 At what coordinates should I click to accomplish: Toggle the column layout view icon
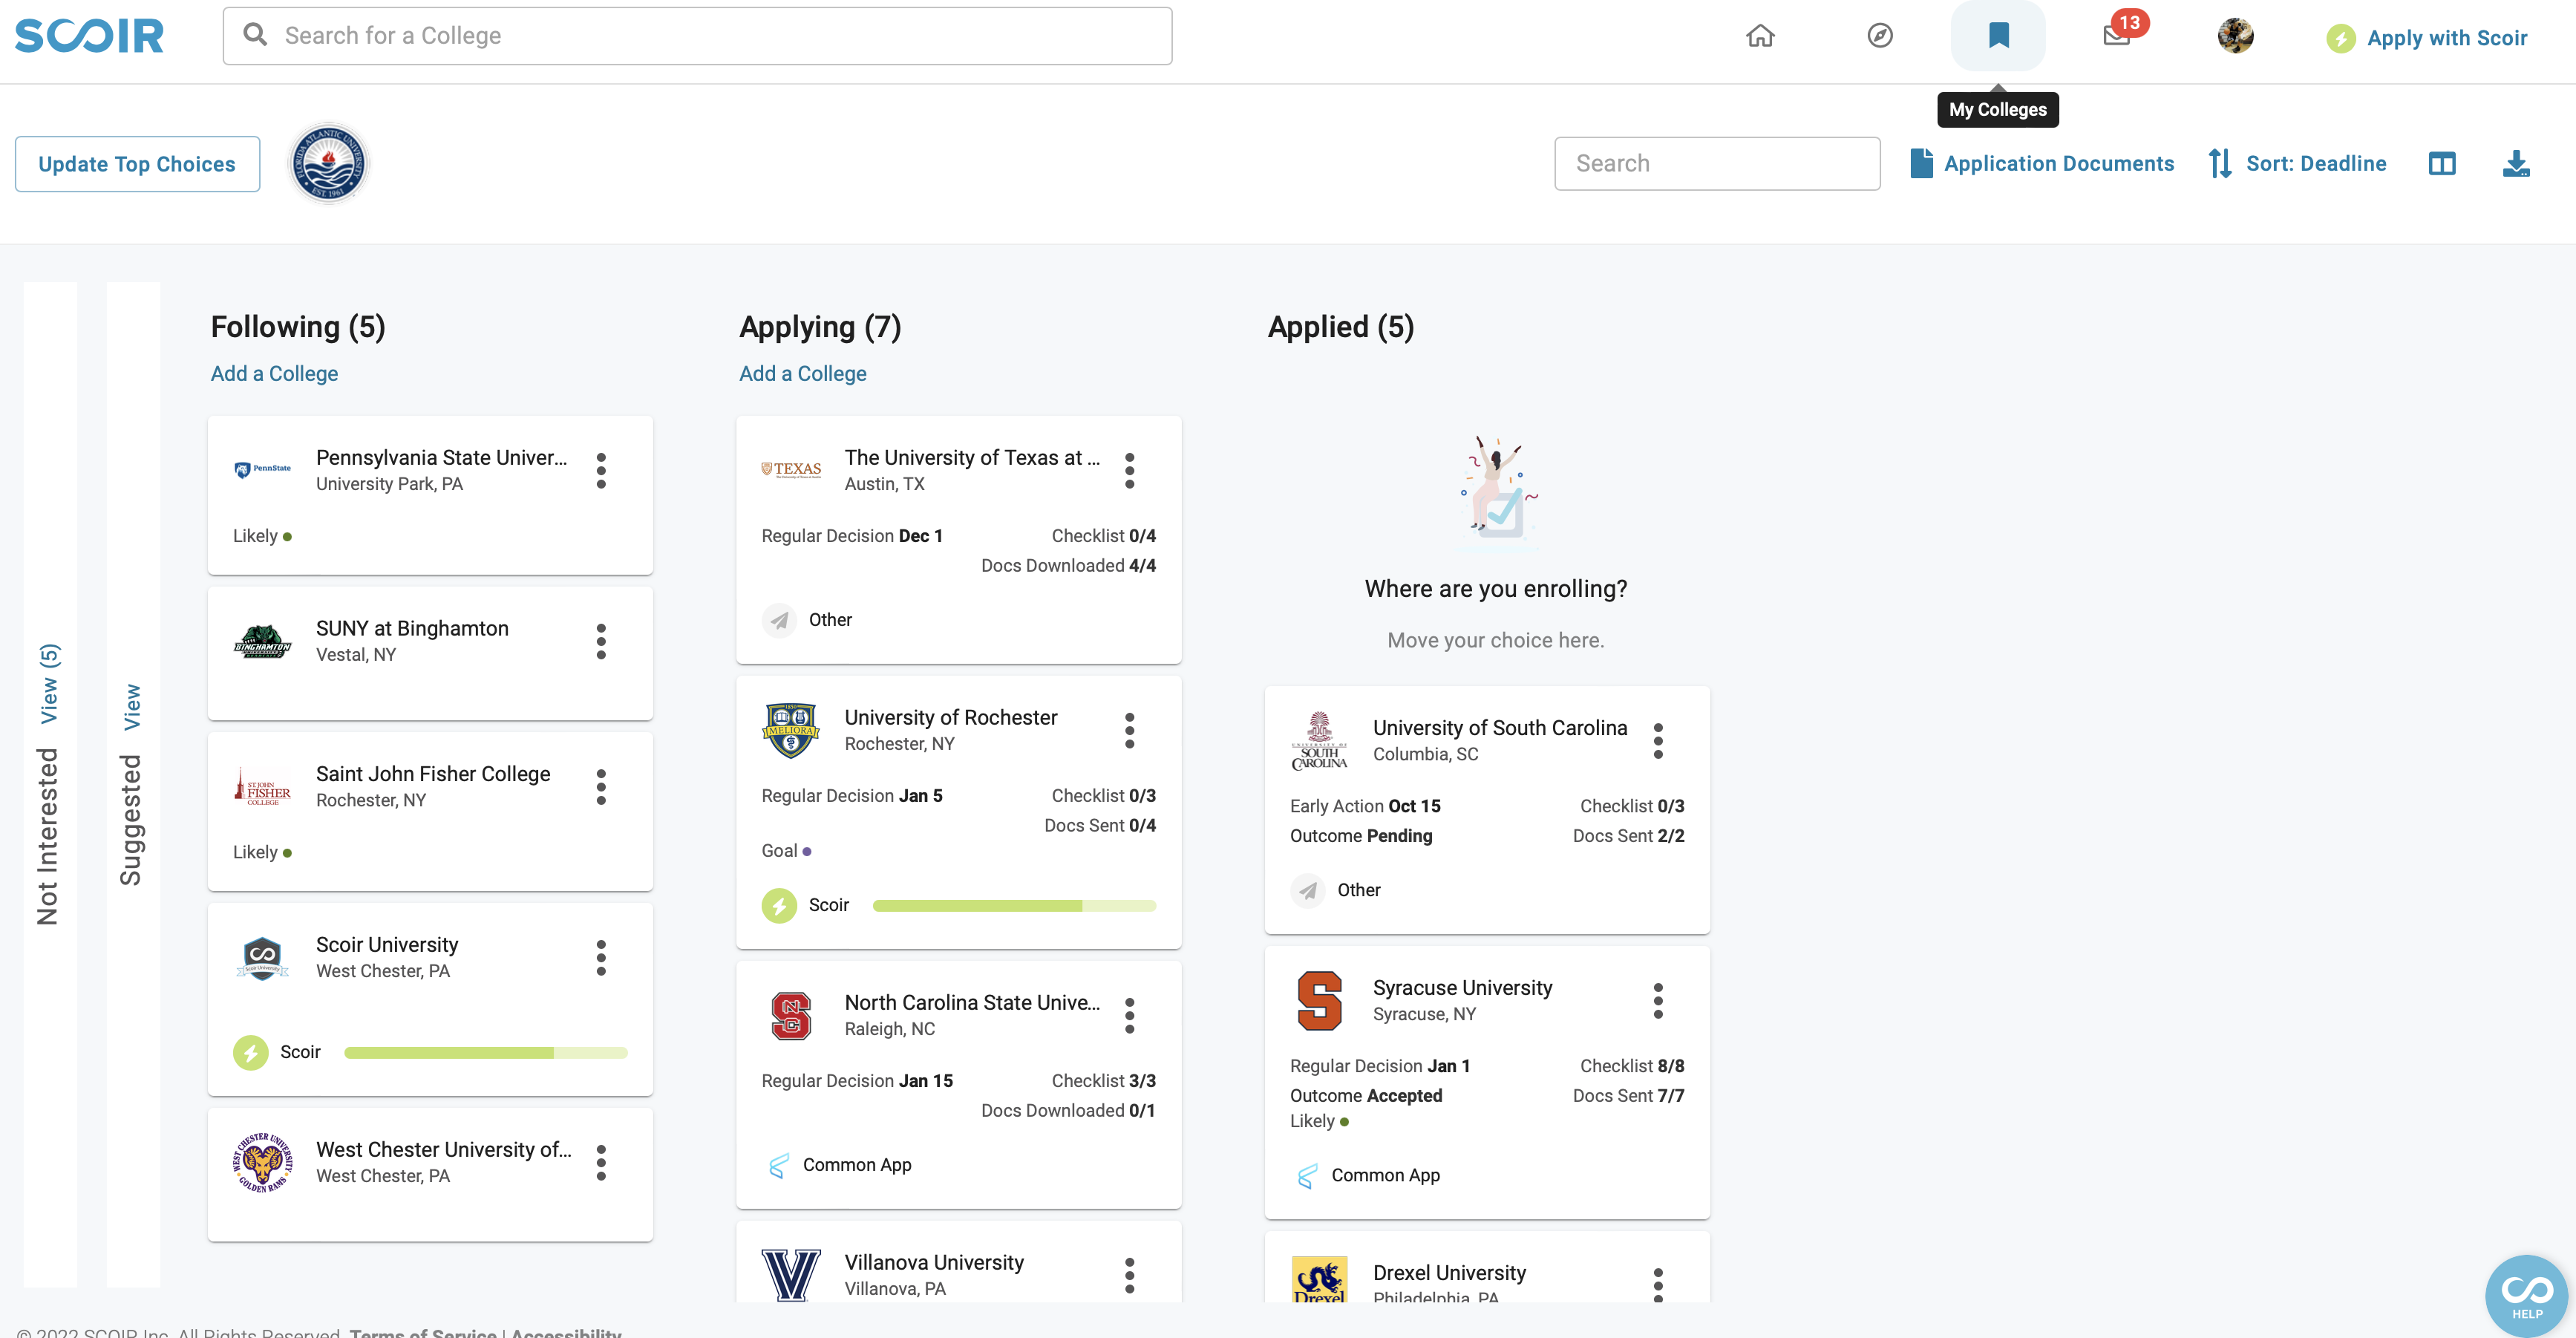[2442, 163]
